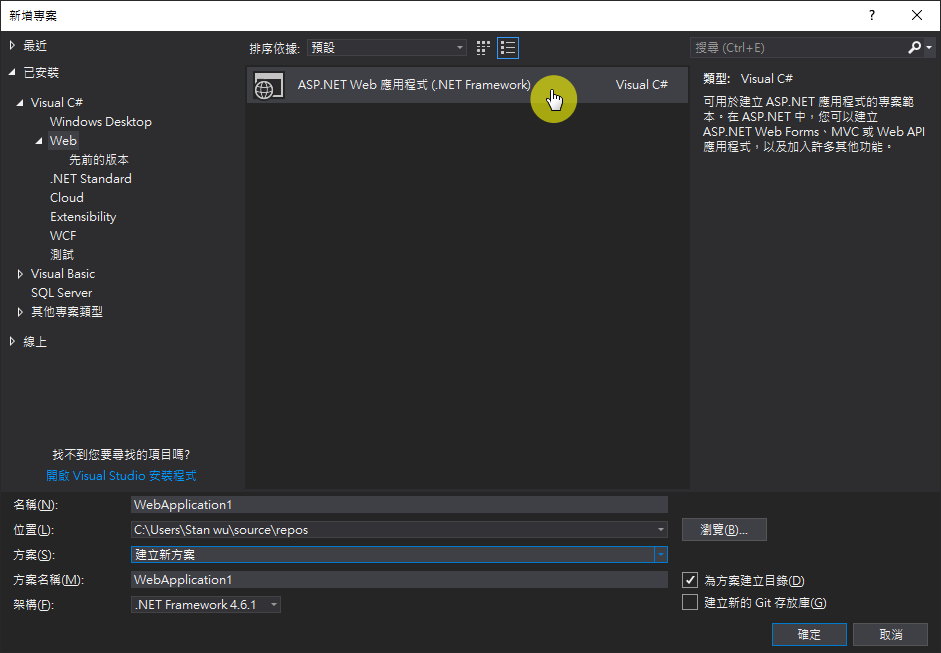The height and width of the screenshot is (653, 941).
Task: Check the create new Git repository box
Action: (x=690, y=602)
